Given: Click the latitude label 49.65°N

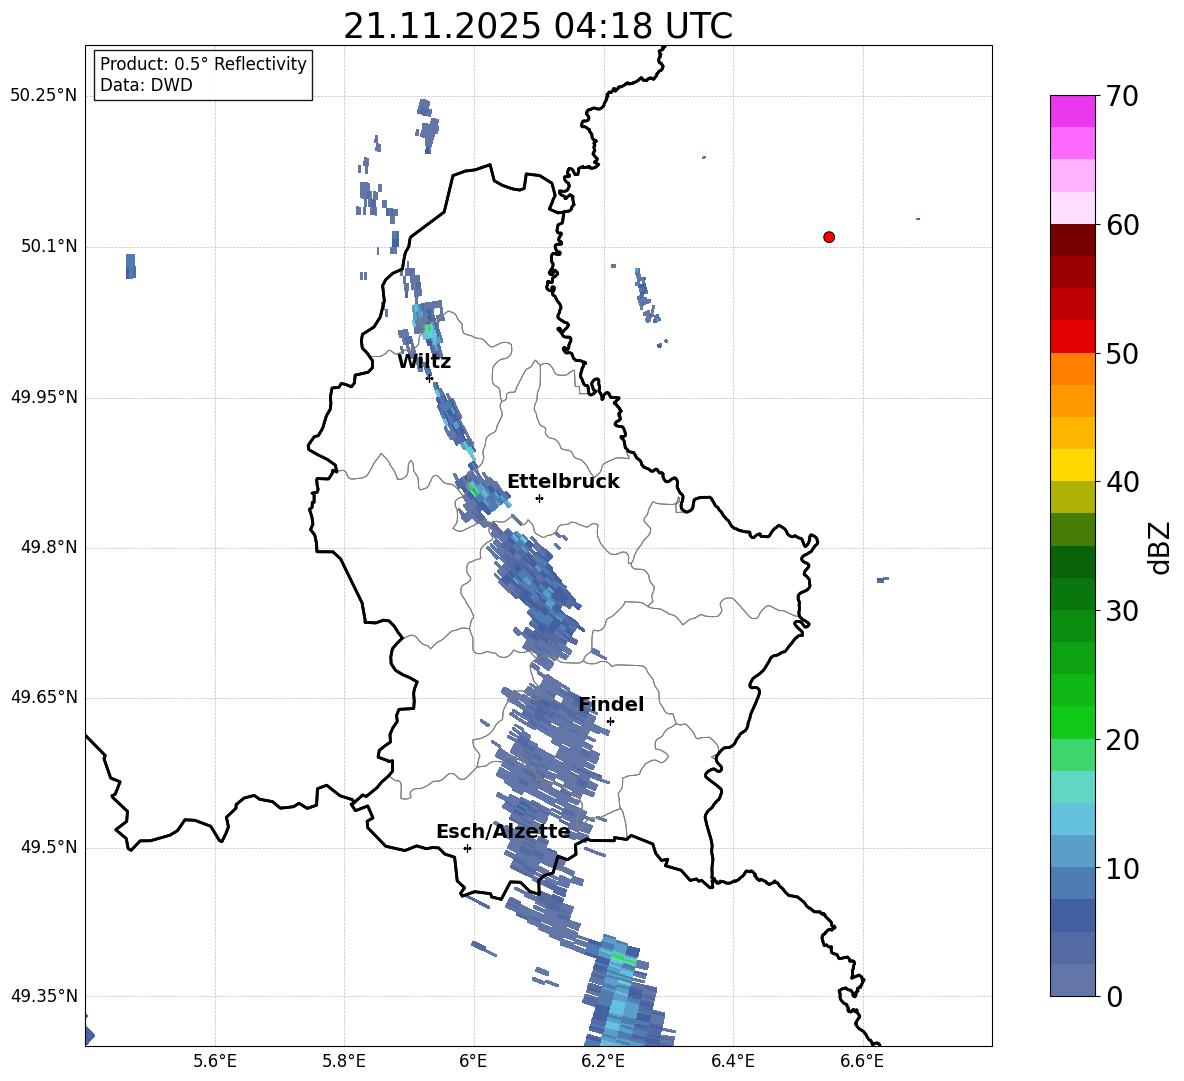Looking at the screenshot, I should coord(44,697).
